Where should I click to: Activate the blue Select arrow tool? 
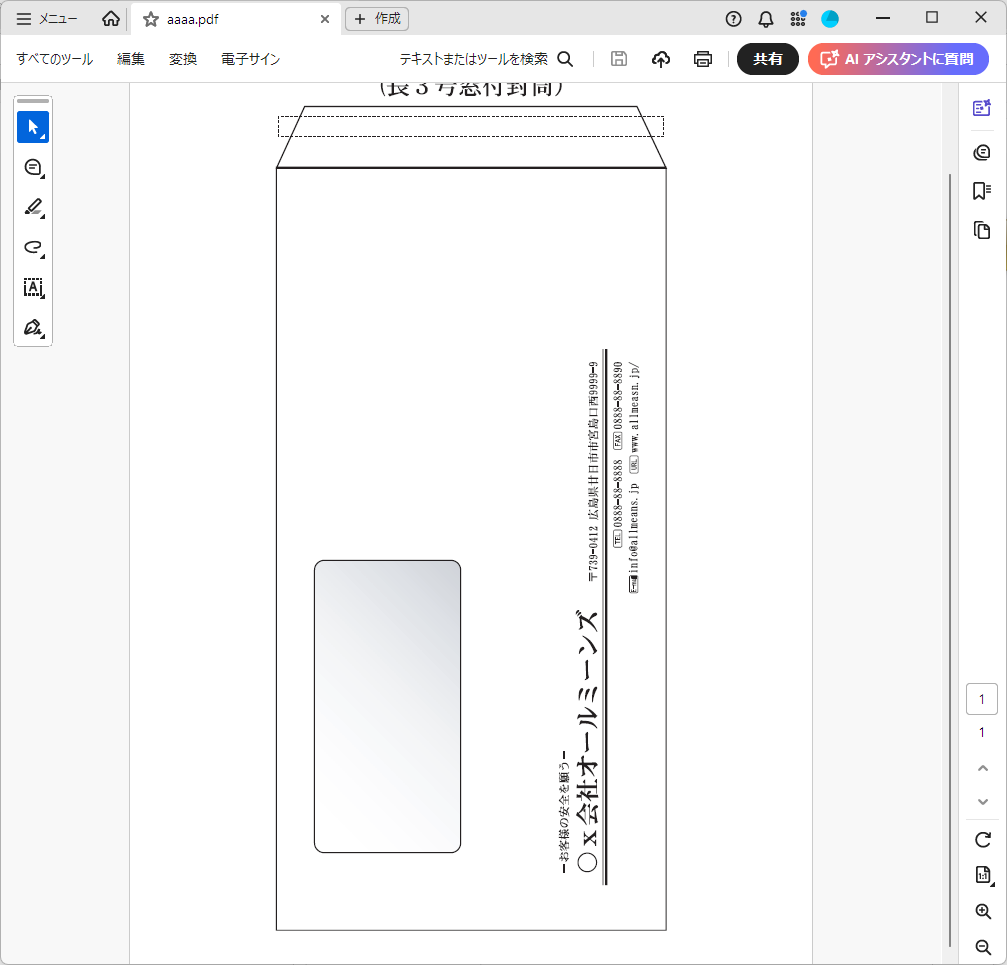[33, 127]
